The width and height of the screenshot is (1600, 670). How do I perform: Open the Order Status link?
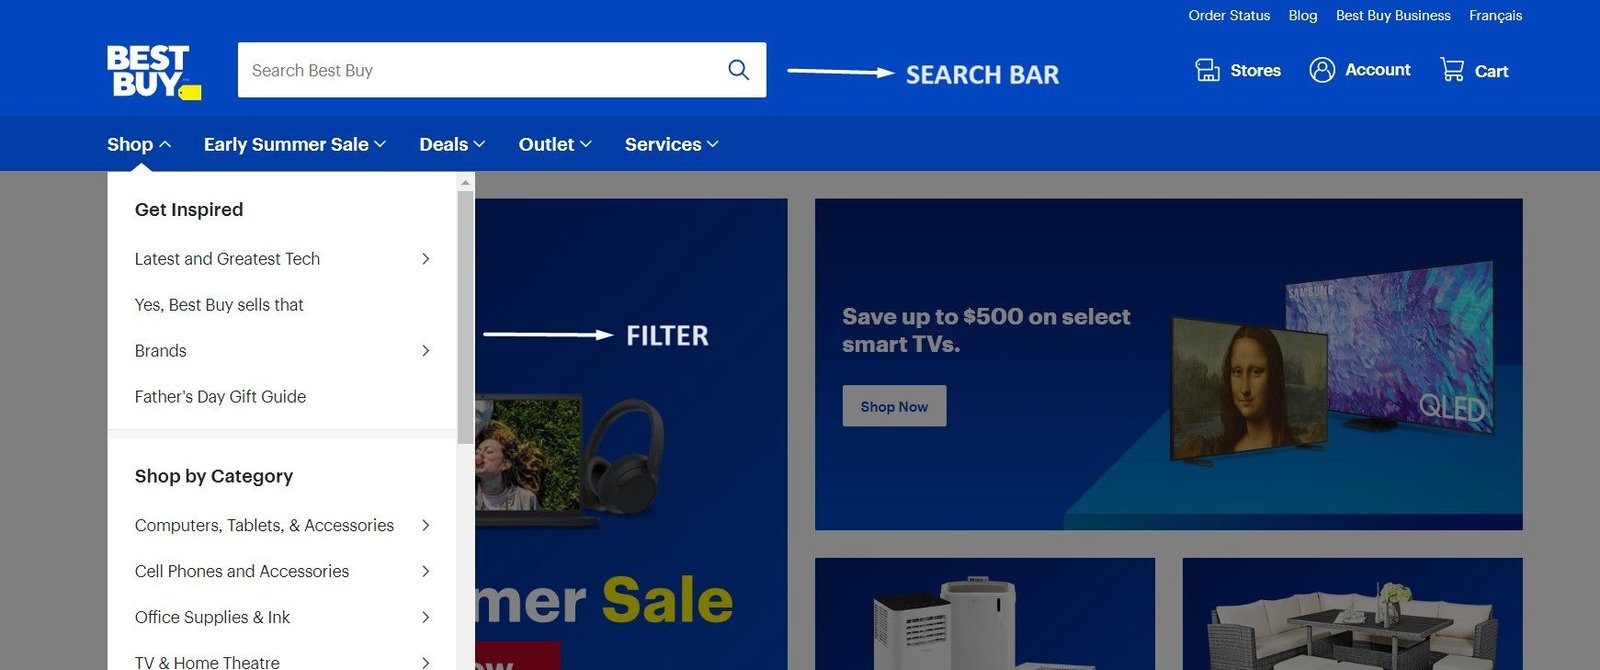[1229, 15]
